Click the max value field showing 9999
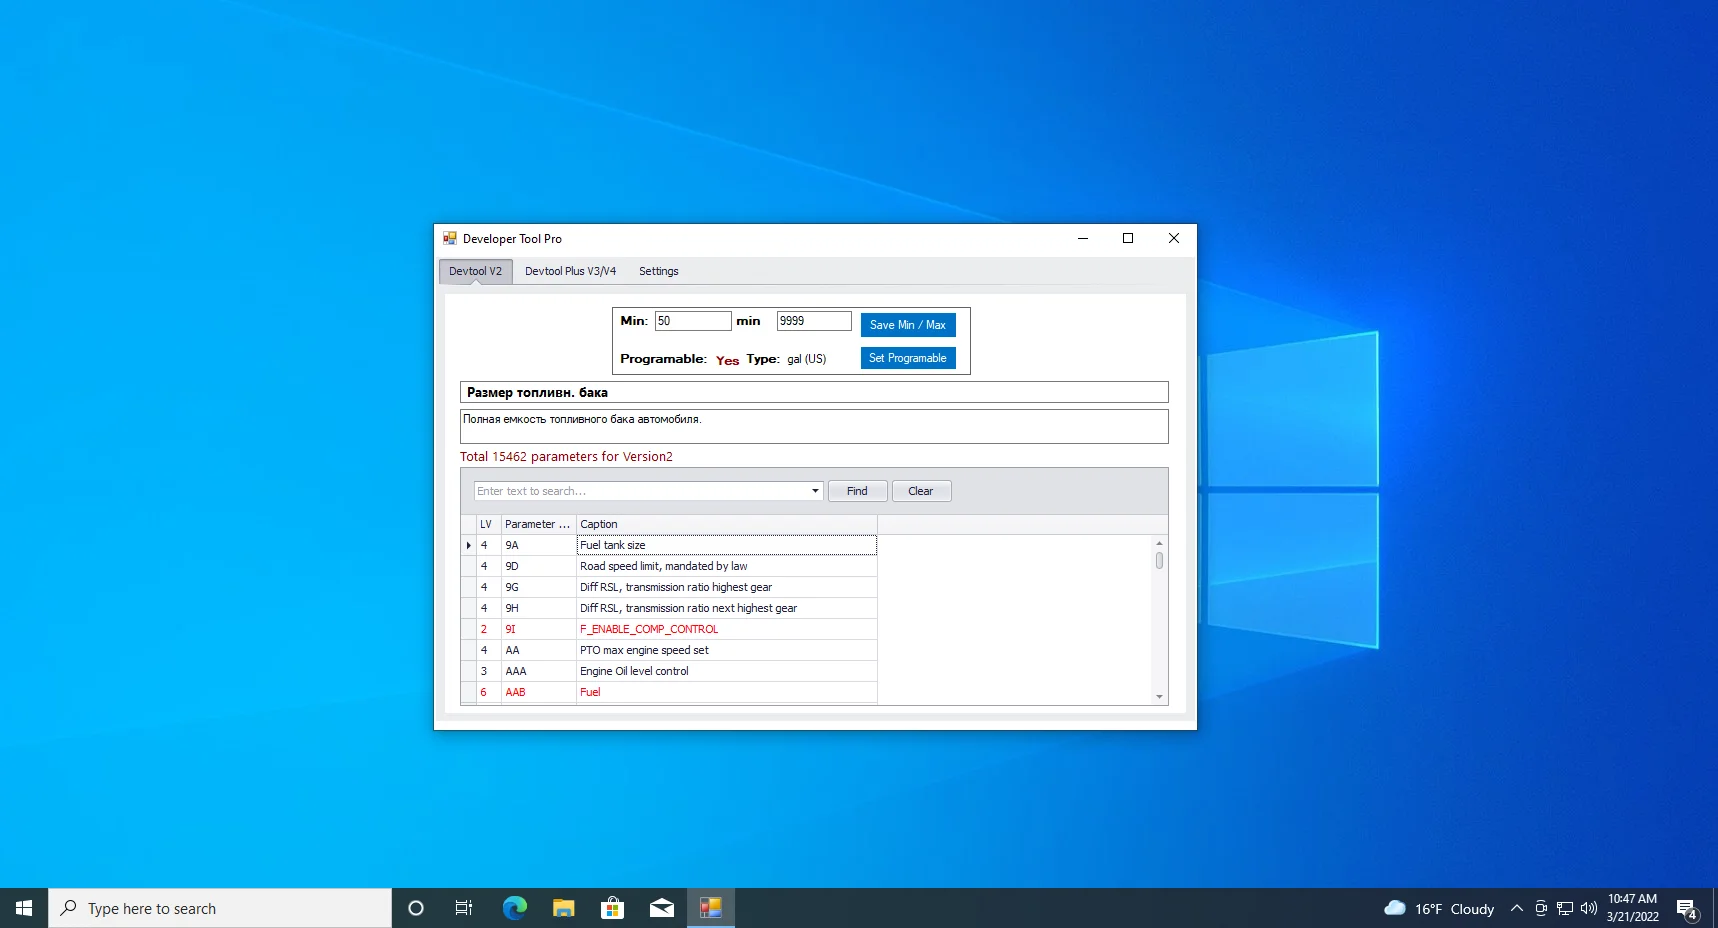Image resolution: width=1718 pixels, height=928 pixels. (x=814, y=321)
